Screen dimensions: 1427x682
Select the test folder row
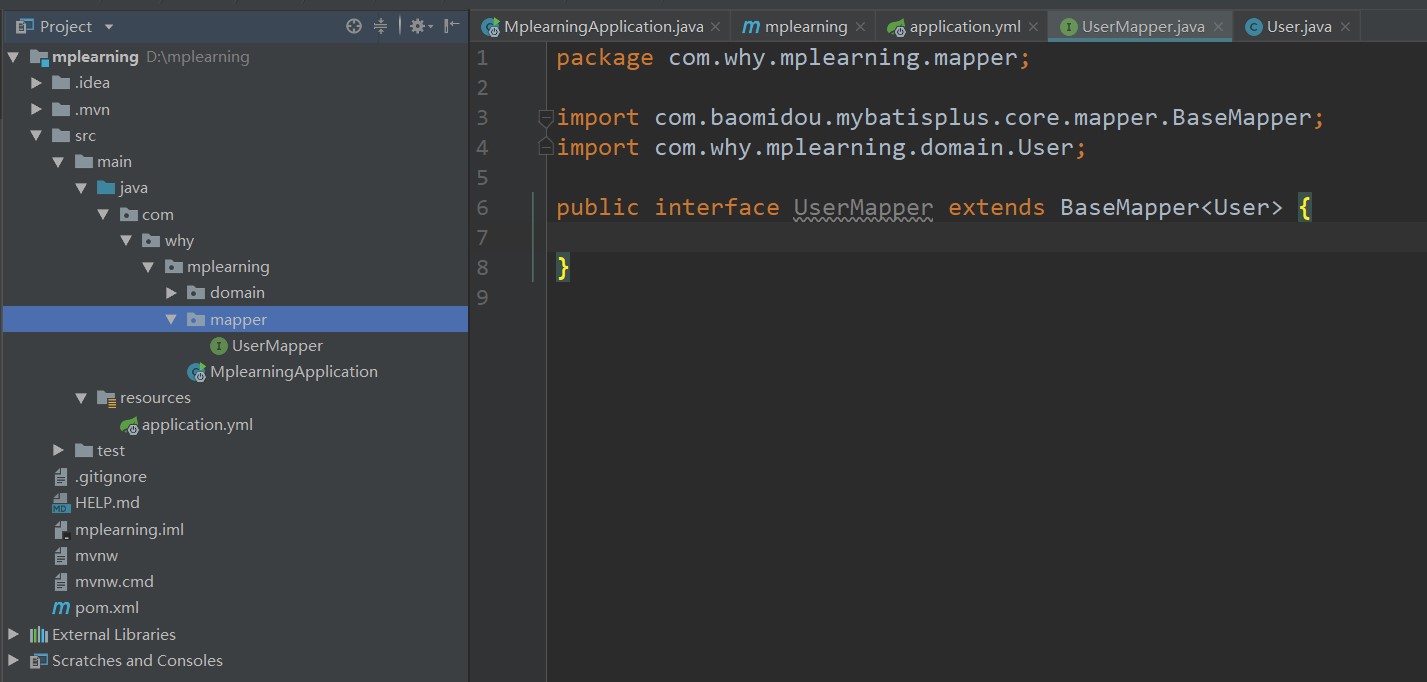[235, 450]
